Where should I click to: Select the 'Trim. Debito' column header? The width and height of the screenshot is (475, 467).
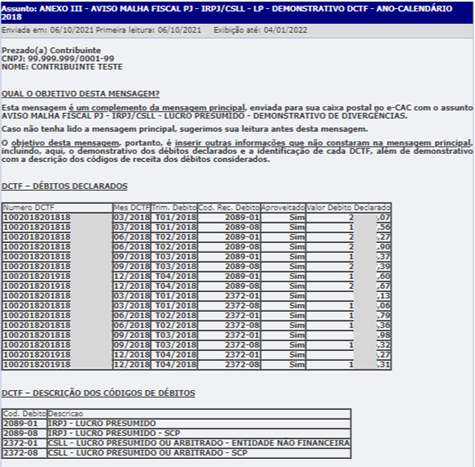click(174, 208)
